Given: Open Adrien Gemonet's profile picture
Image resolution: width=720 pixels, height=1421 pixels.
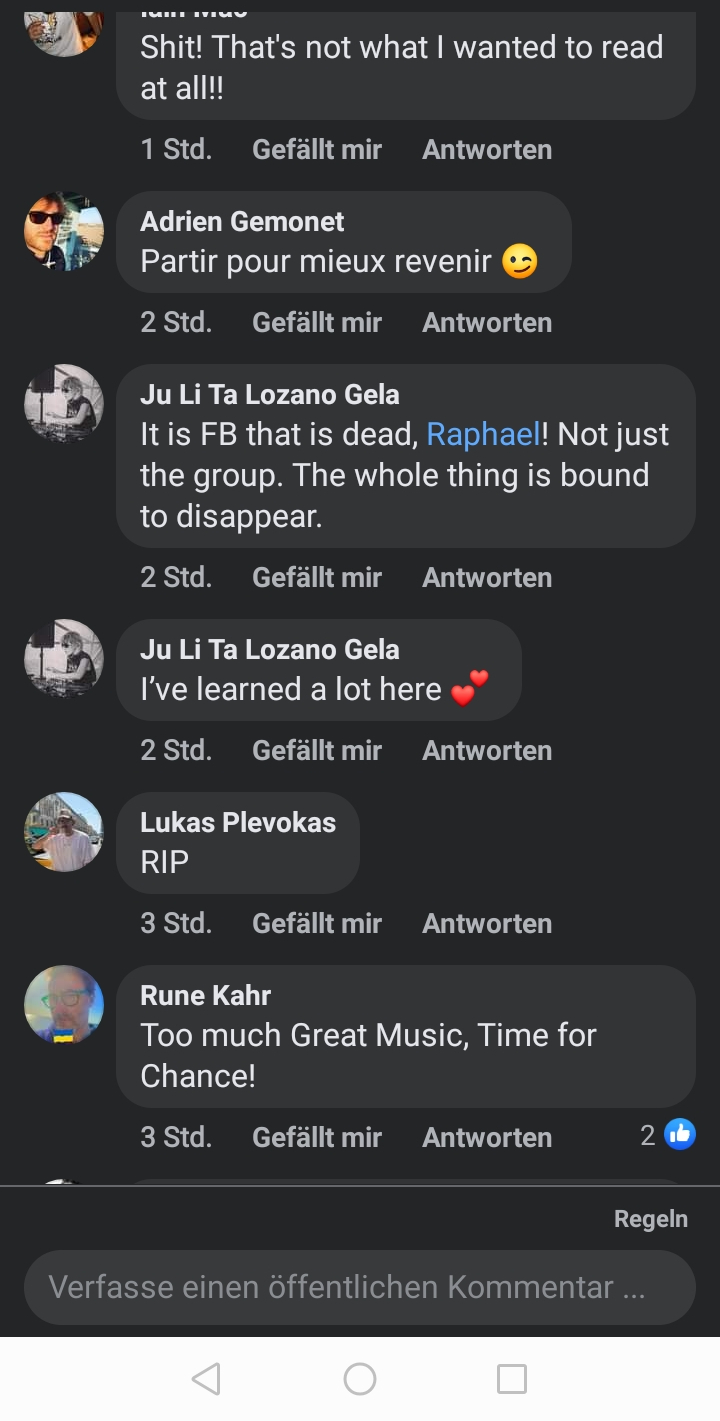Looking at the screenshot, I should 64,231.
